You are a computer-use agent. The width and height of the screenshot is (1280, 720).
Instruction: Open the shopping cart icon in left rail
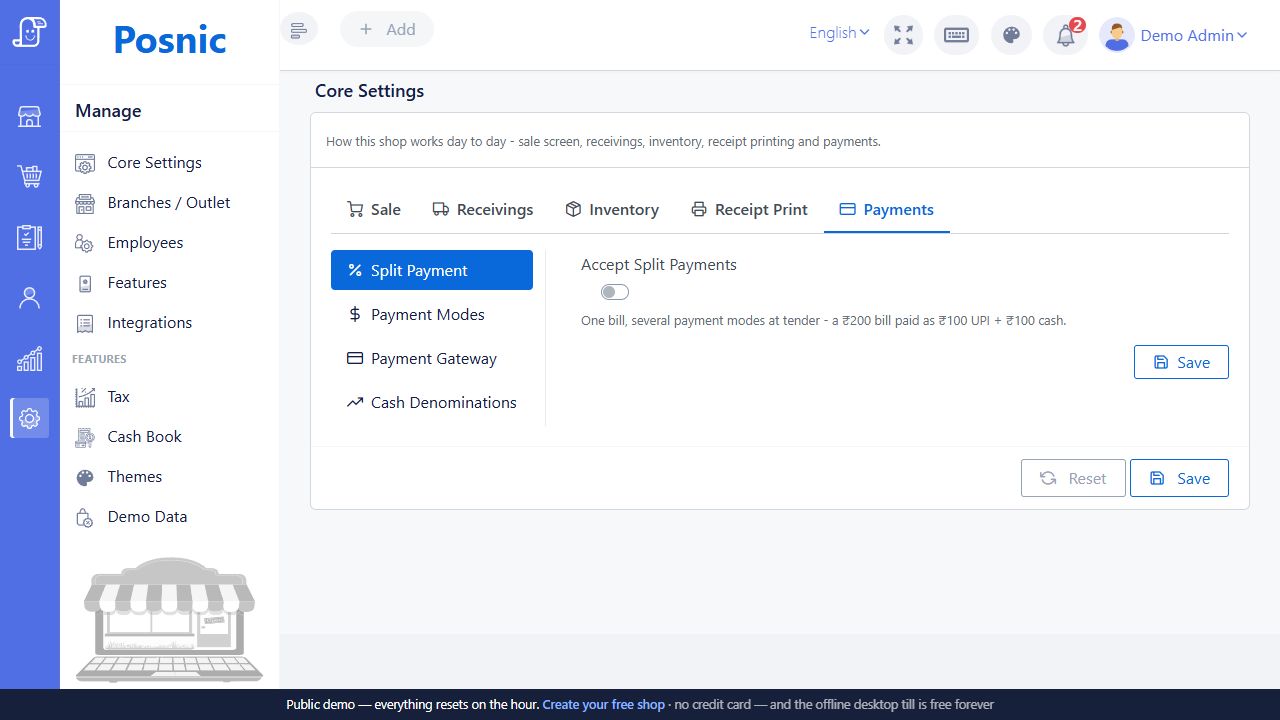tap(29, 177)
